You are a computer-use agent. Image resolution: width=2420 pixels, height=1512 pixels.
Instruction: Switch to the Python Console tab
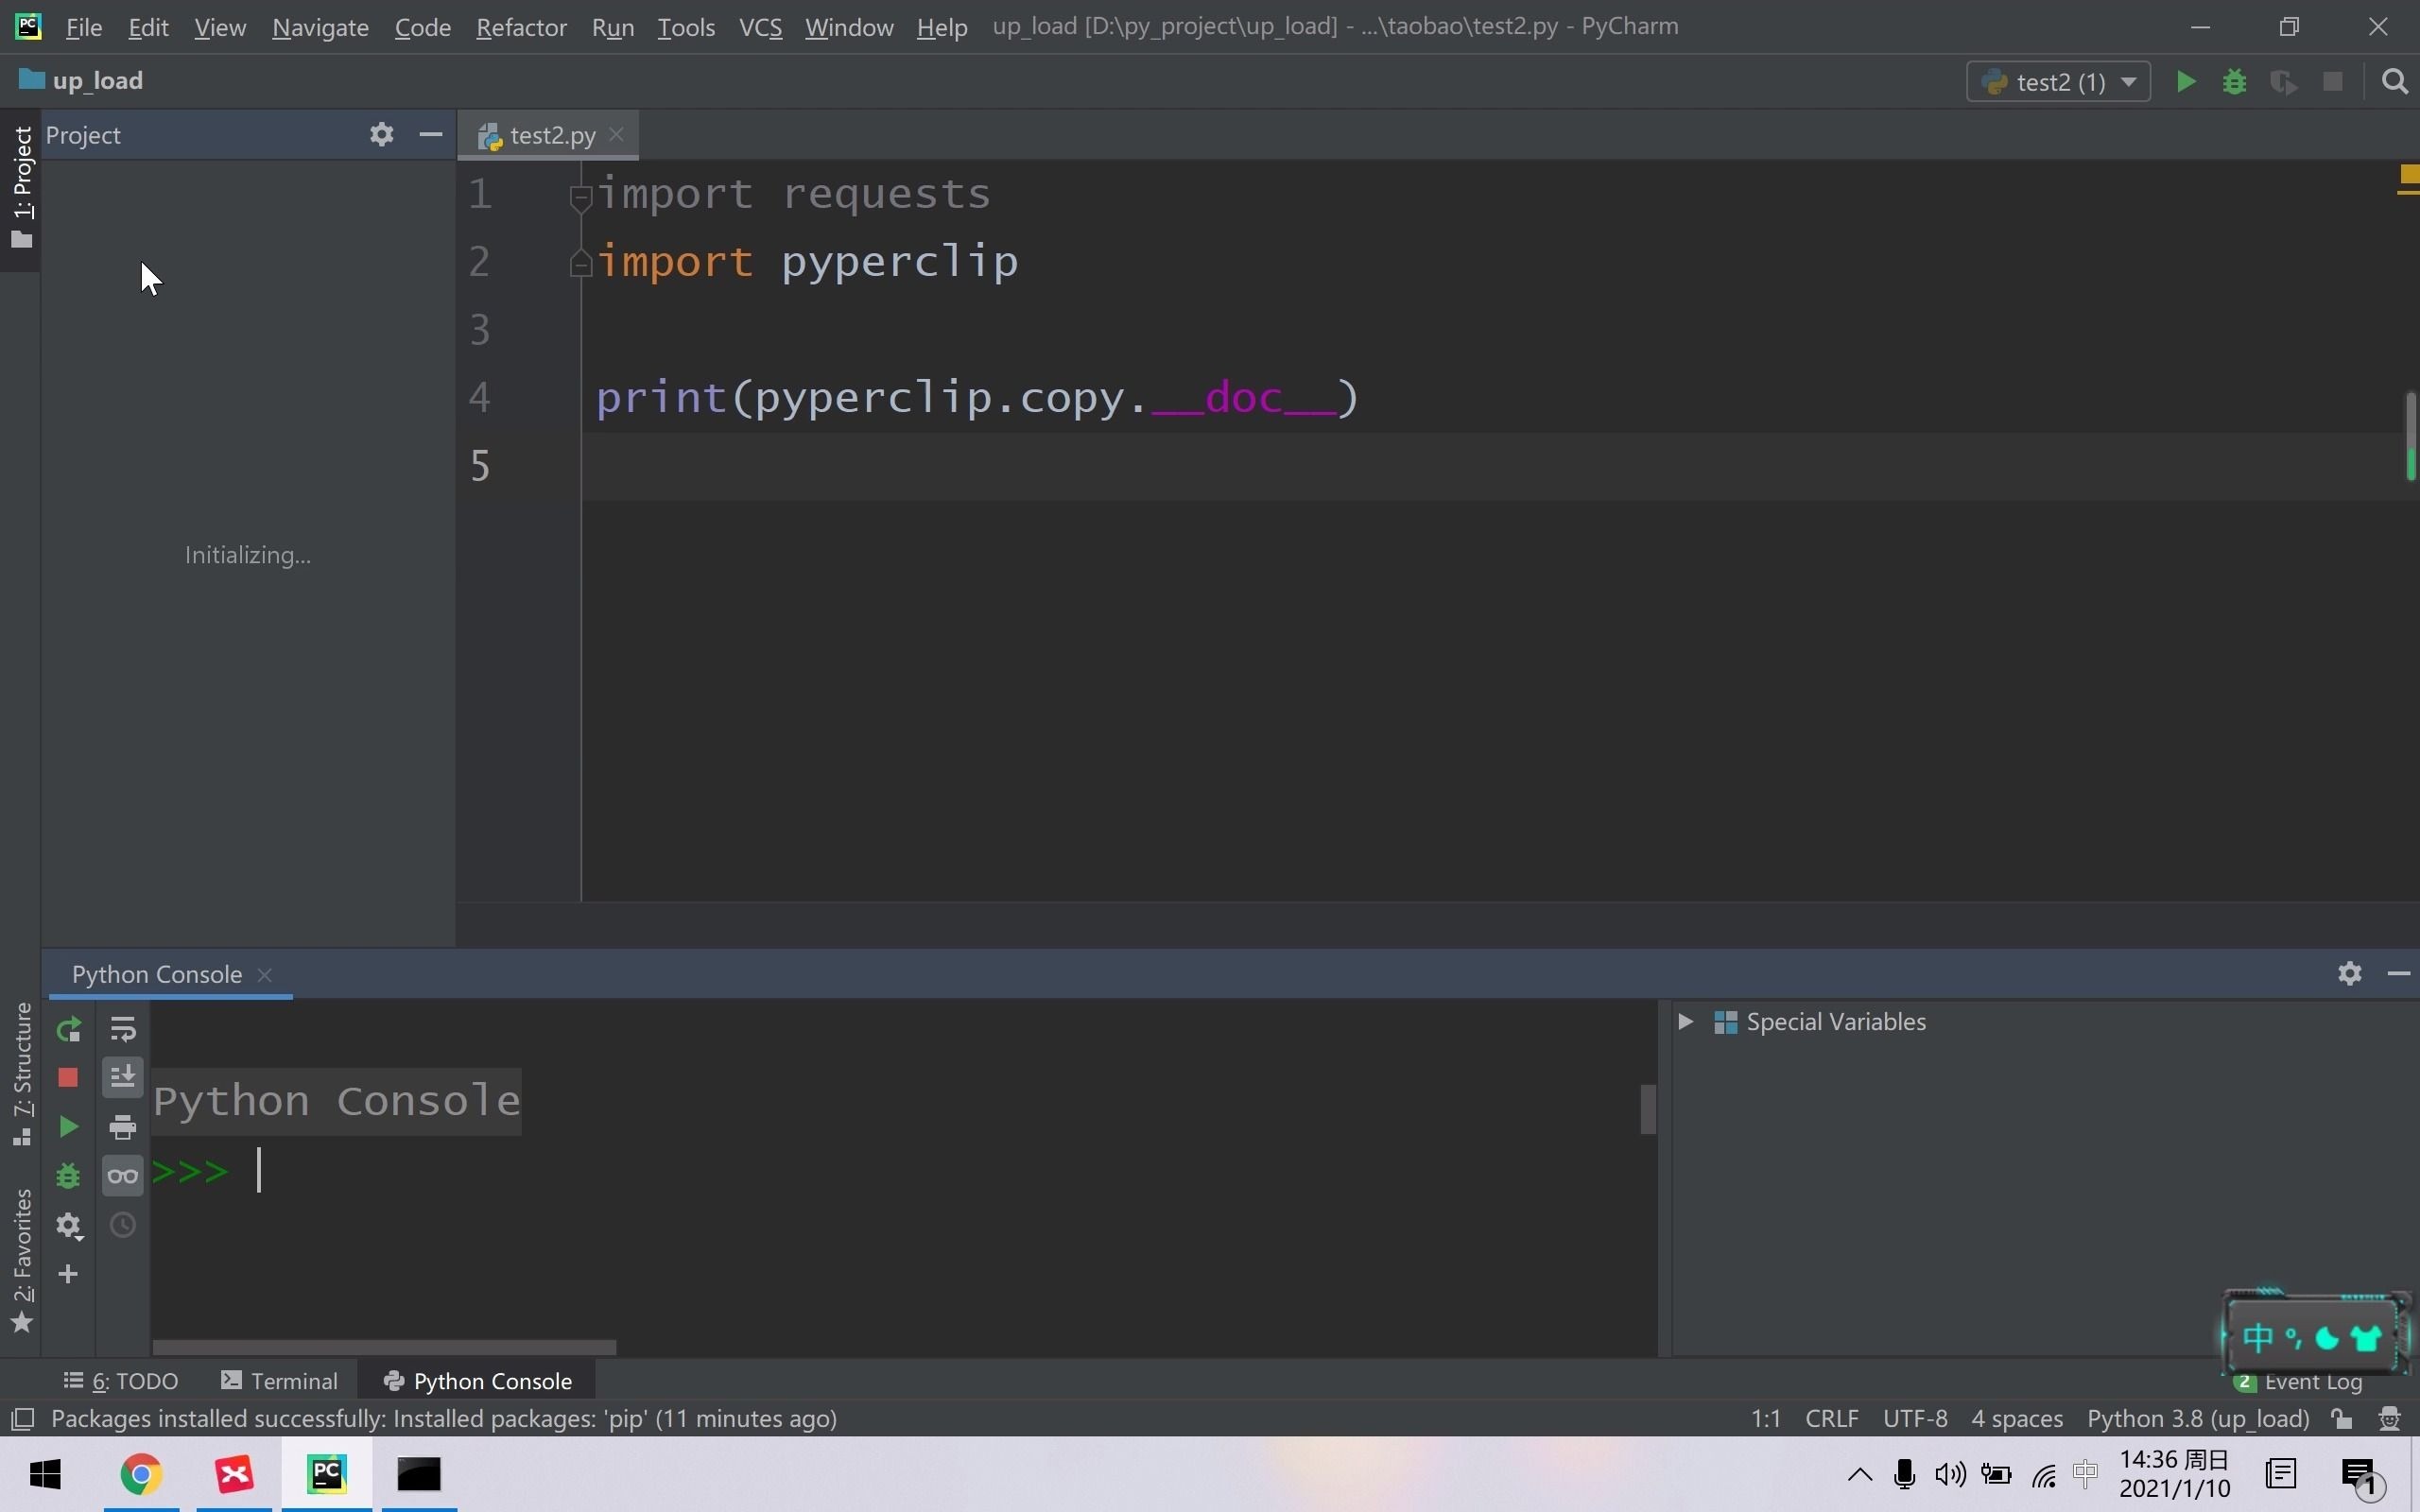click(x=492, y=1380)
